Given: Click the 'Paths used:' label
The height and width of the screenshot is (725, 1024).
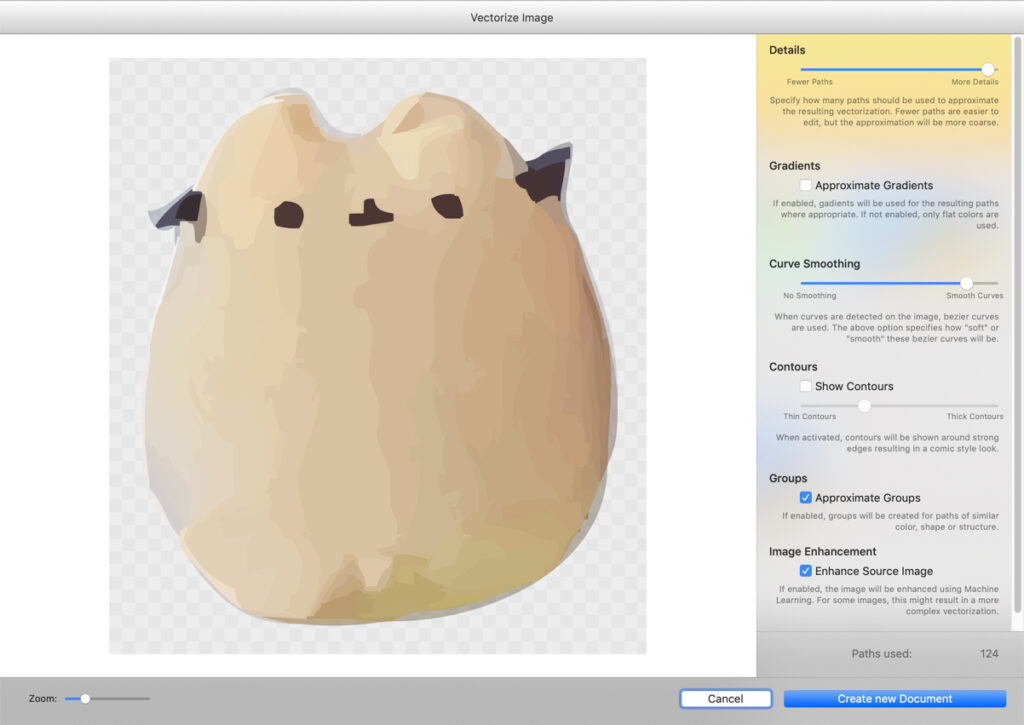Looking at the screenshot, I should 882,654.
